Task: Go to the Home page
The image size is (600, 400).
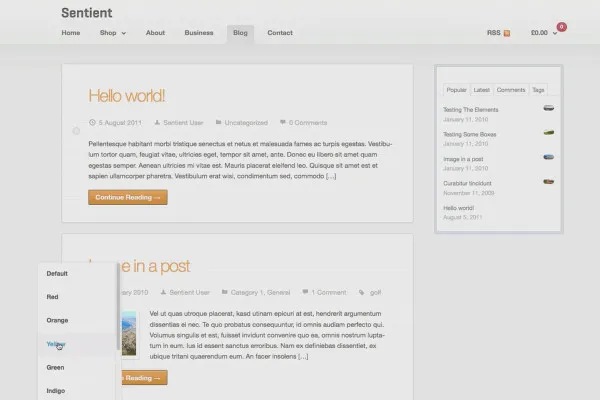Action: coord(71,33)
